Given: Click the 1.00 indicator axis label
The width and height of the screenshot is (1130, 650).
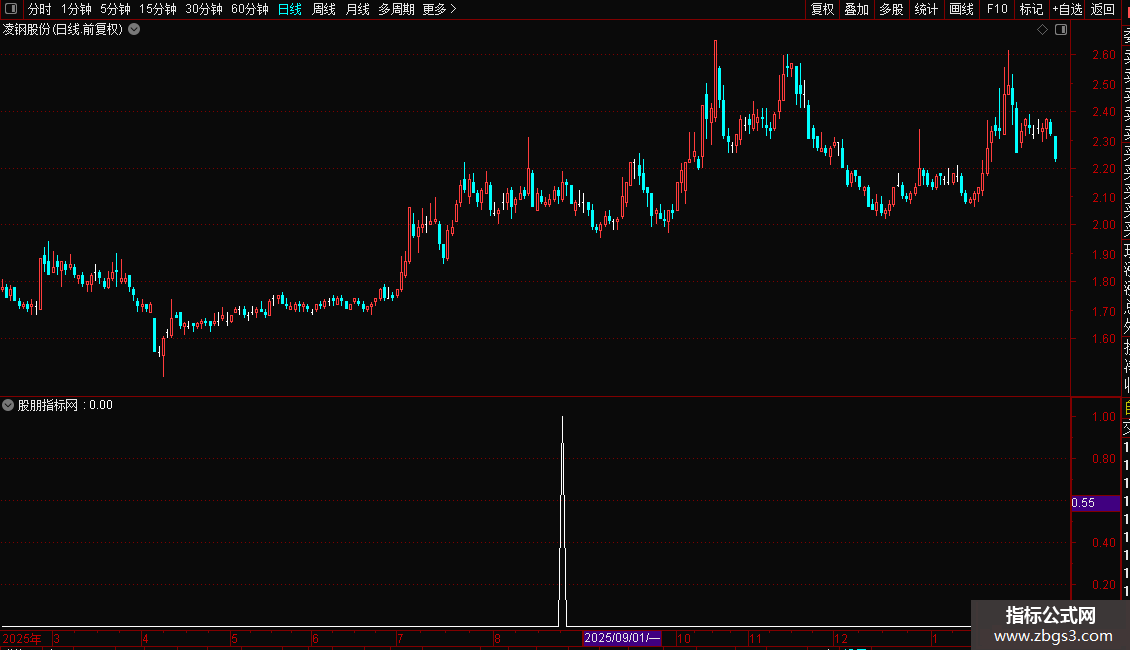Looking at the screenshot, I should click(x=1103, y=417).
